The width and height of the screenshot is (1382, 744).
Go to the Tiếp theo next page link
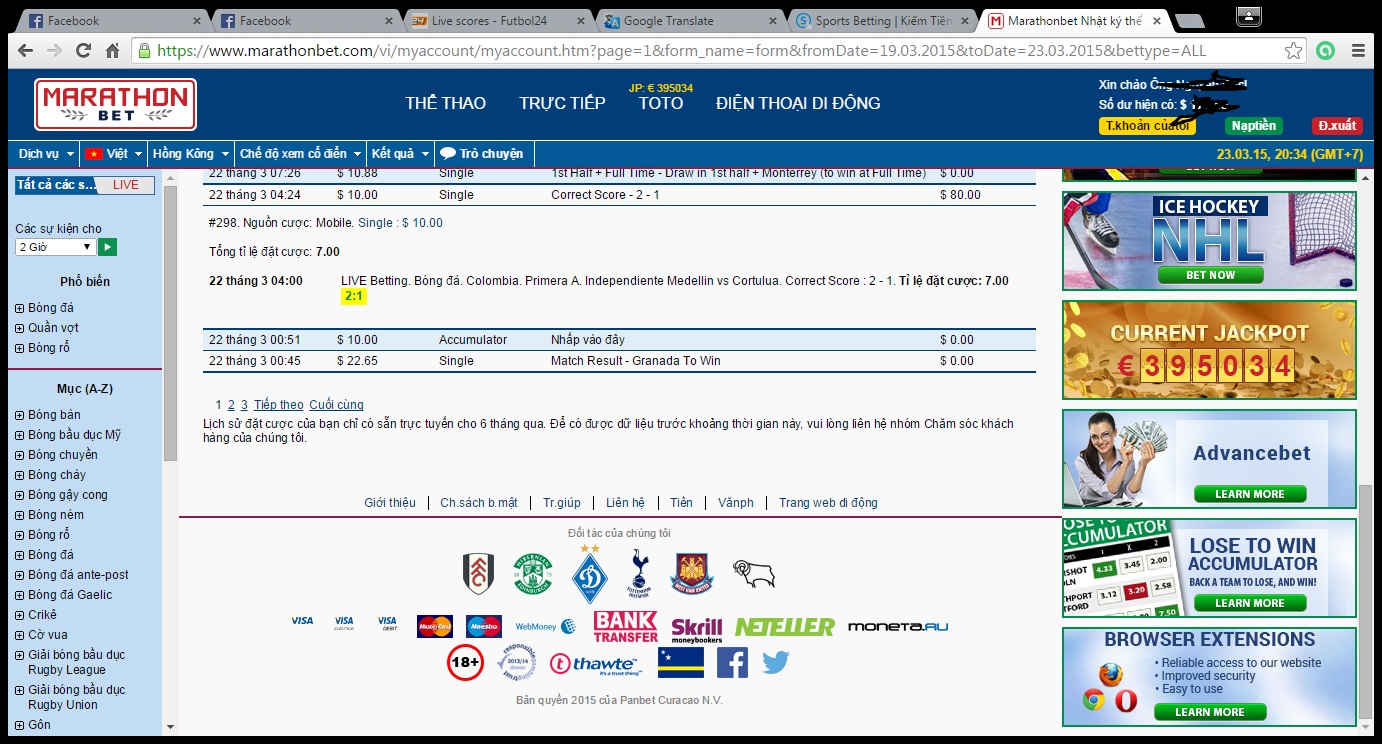coord(279,405)
